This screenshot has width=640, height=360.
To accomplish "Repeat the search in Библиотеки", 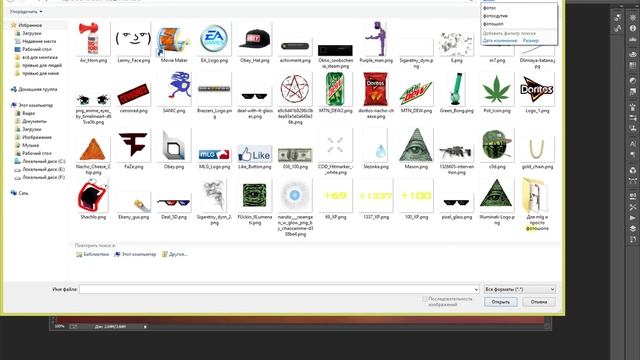I will [x=93, y=254].
